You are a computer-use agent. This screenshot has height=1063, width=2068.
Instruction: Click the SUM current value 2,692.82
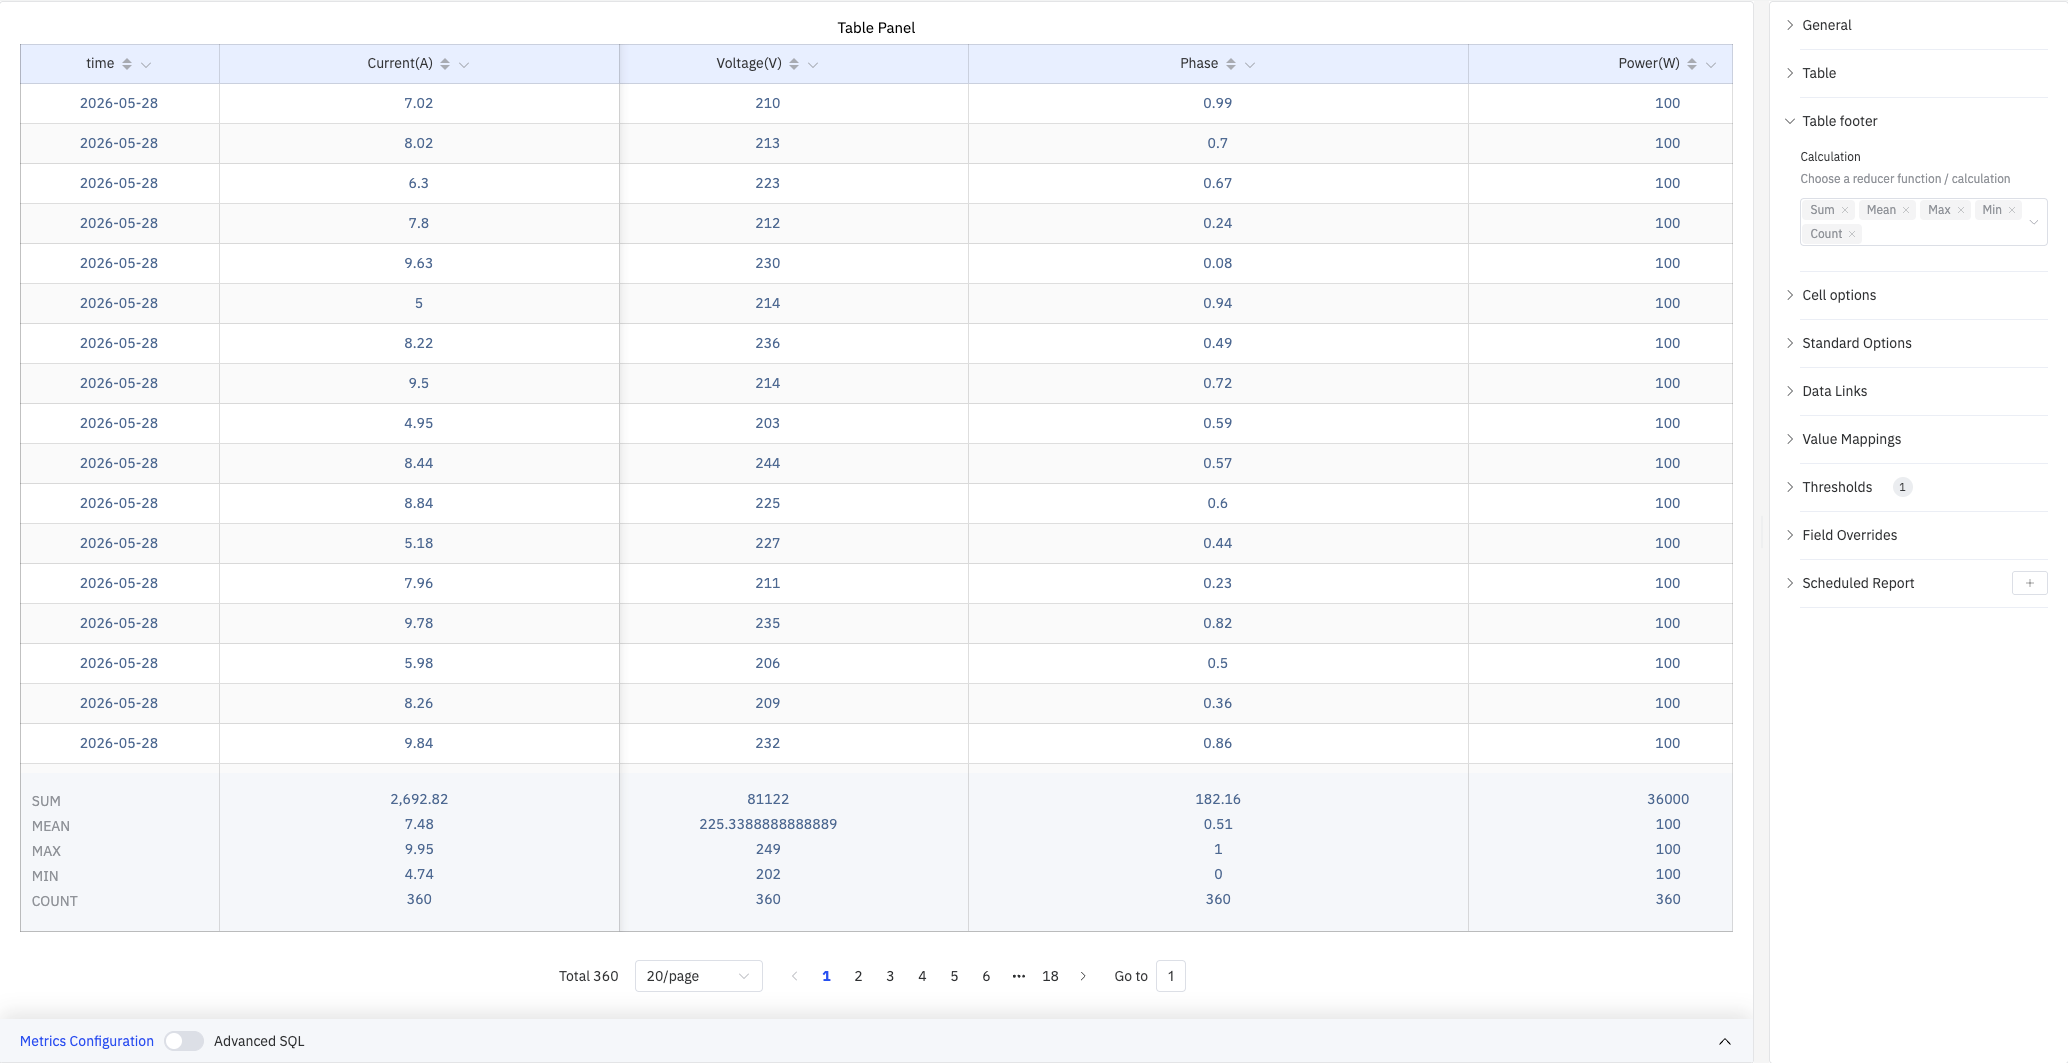[419, 799]
